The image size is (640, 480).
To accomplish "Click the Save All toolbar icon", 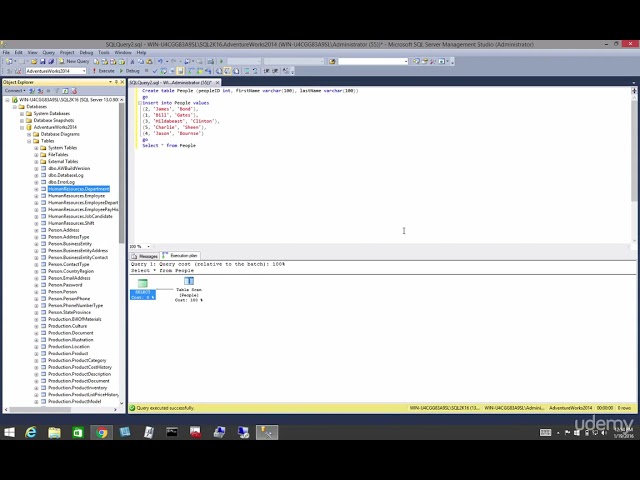I will pos(51,61).
